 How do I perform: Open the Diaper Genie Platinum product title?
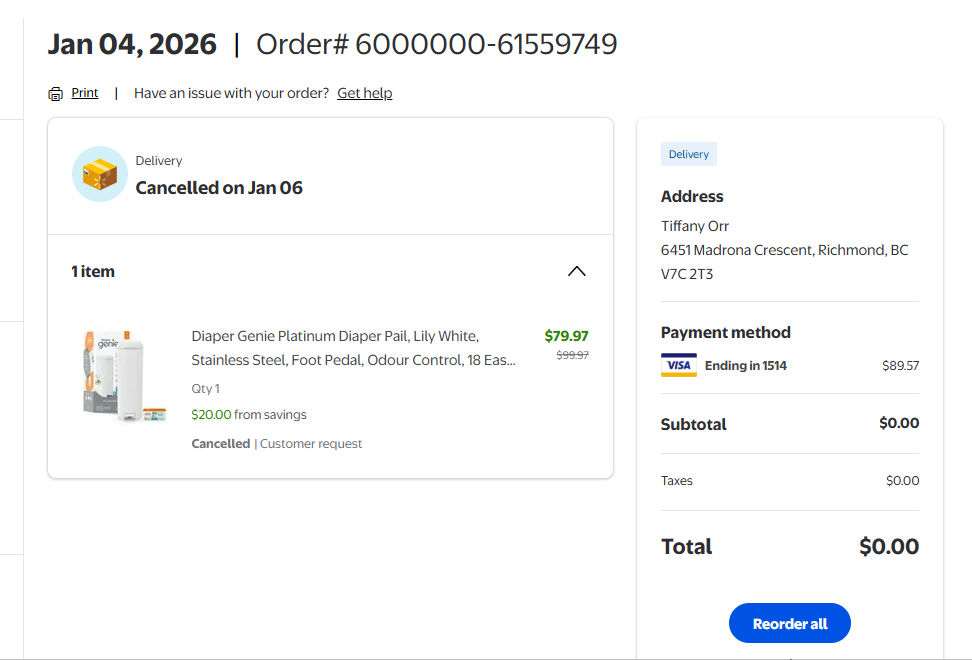[353, 348]
